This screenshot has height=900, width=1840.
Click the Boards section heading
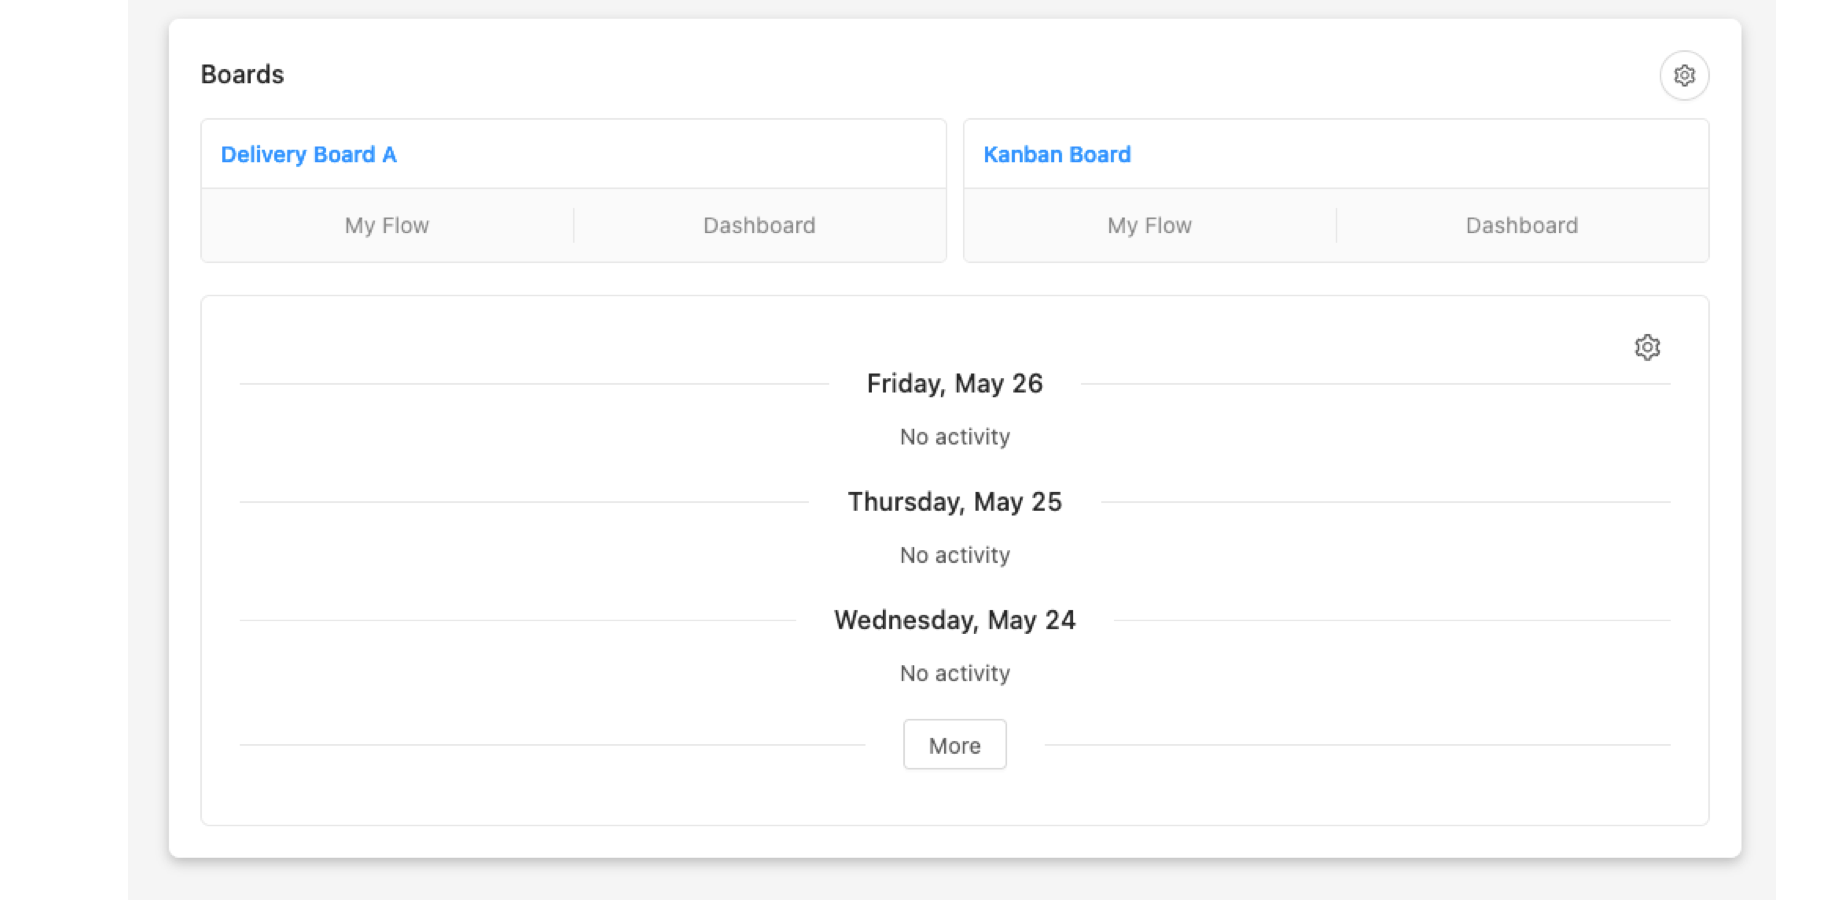coord(242,75)
